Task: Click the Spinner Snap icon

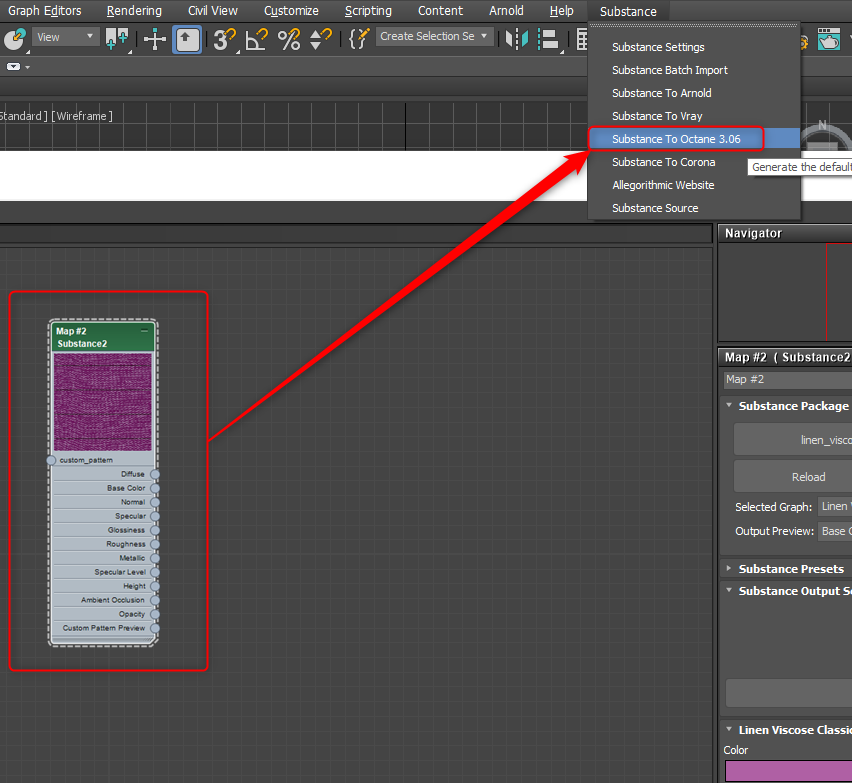Action: (x=320, y=39)
